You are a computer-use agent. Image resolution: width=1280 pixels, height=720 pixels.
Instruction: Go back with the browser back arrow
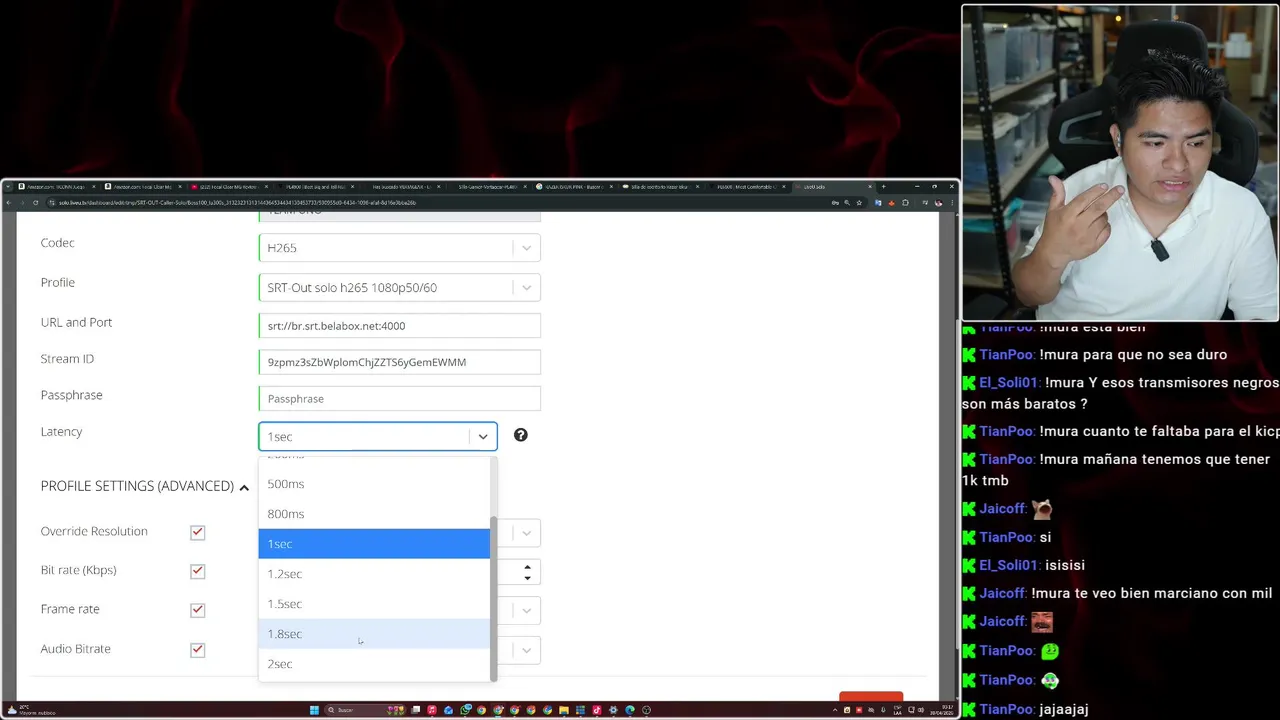point(7,203)
